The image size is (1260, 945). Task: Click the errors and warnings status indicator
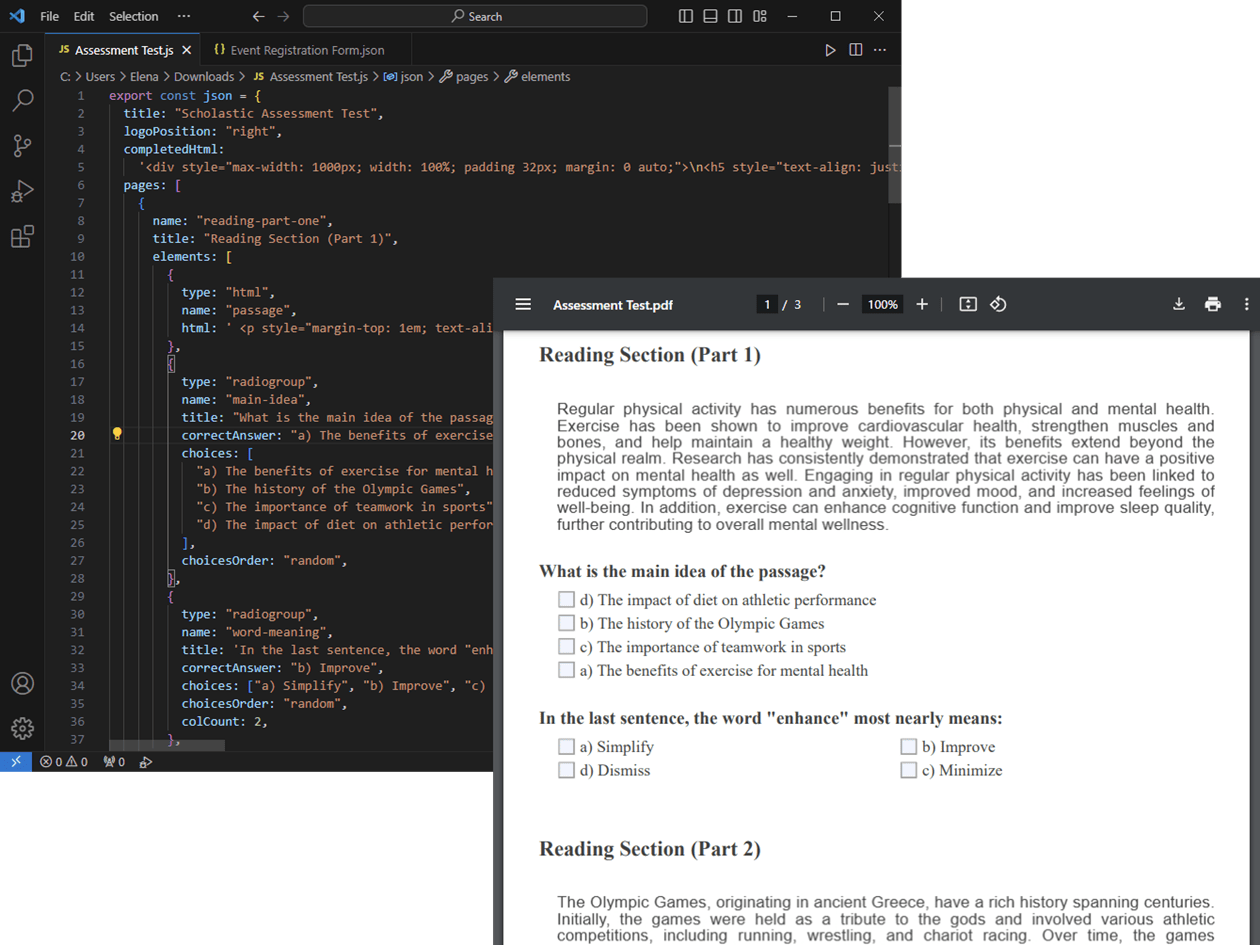[63, 762]
